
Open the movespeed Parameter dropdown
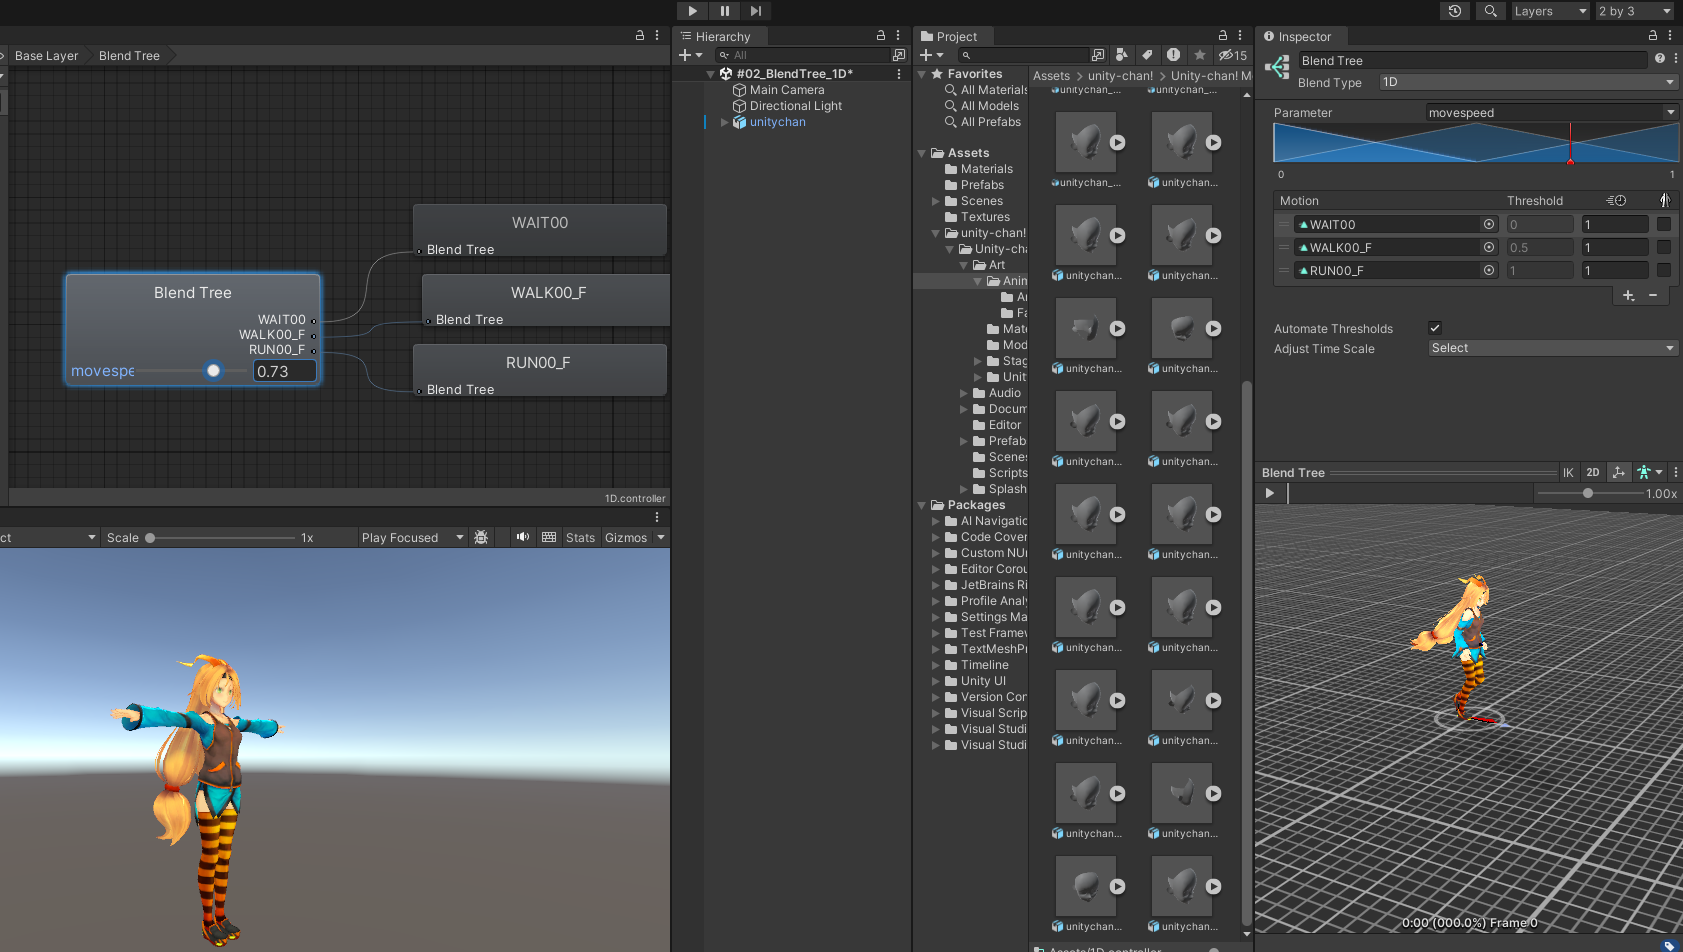(1551, 113)
